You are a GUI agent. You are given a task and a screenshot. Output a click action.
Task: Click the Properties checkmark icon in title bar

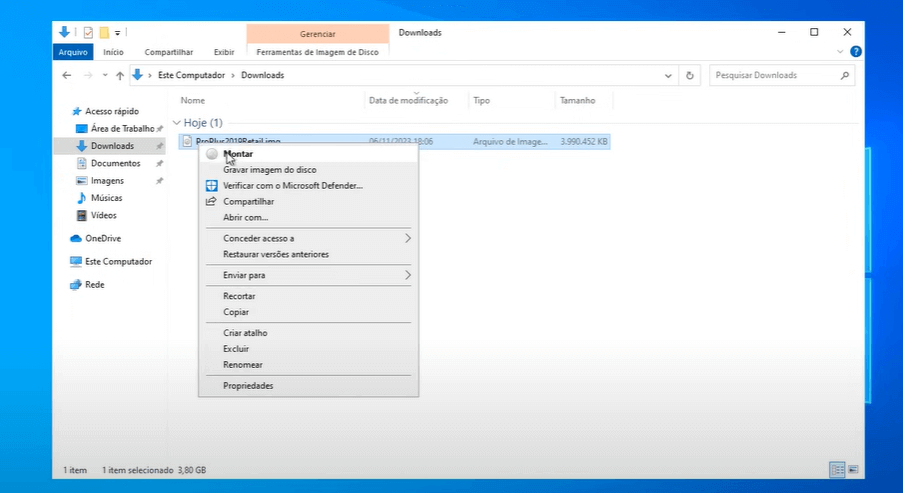(x=88, y=32)
